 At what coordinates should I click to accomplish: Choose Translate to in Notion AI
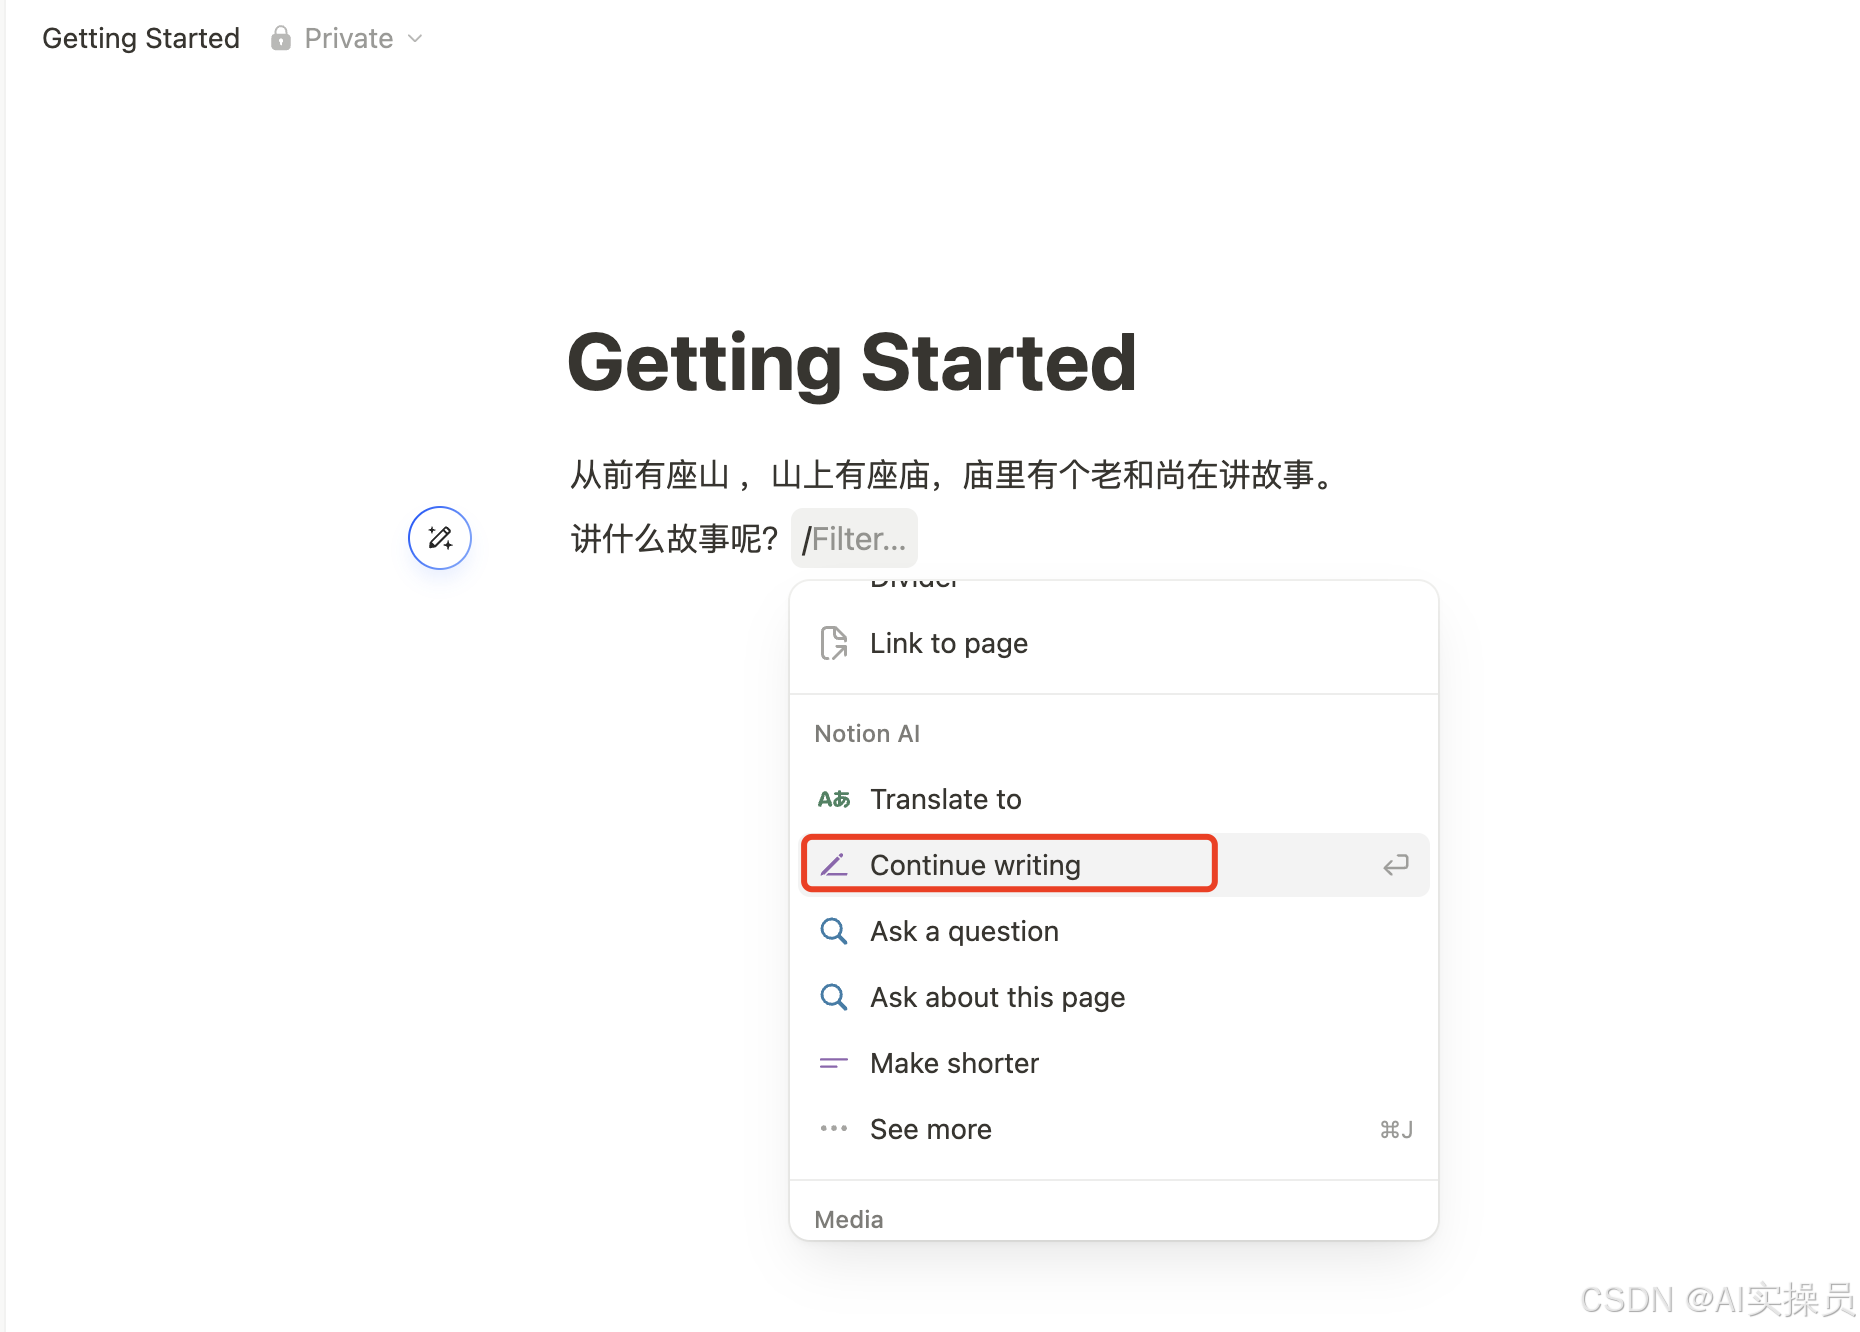click(1114, 799)
